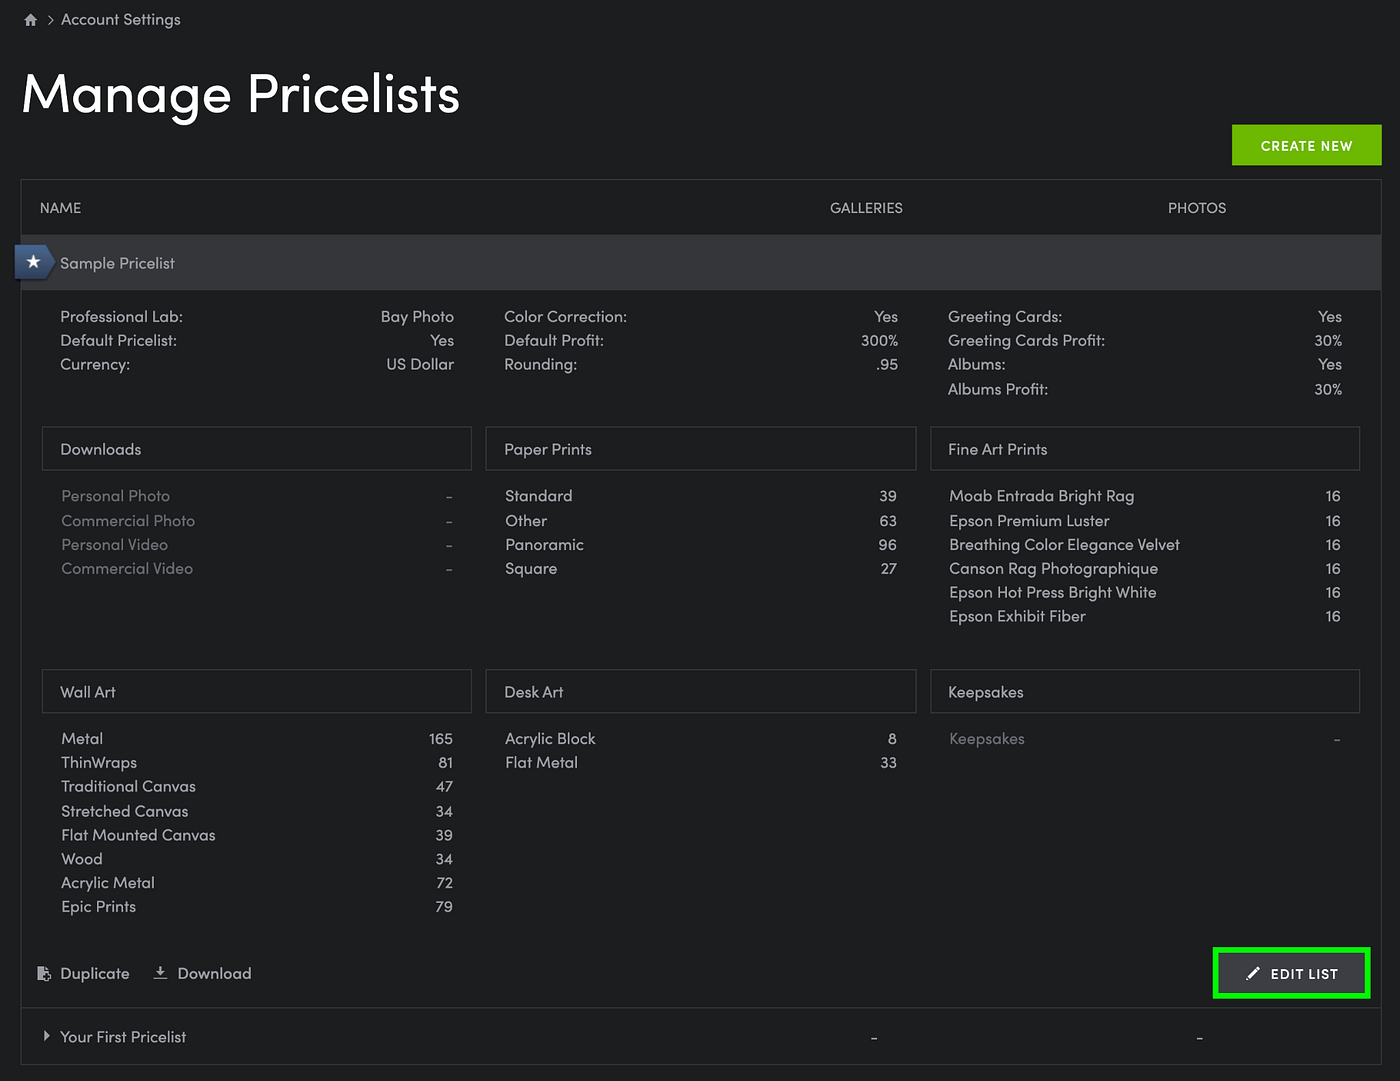Expand the Your First Pricelist row
The width and height of the screenshot is (1400, 1081).
pos(46,1037)
